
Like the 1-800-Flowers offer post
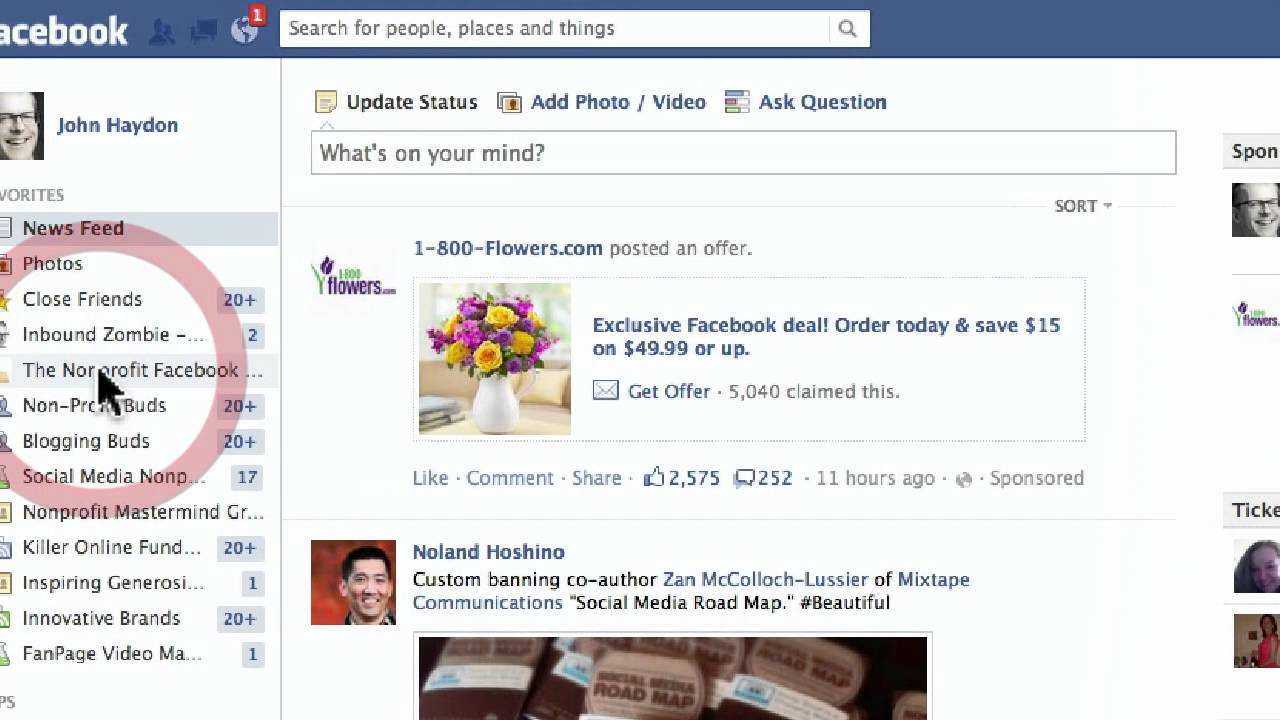click(x=430, y=478)
